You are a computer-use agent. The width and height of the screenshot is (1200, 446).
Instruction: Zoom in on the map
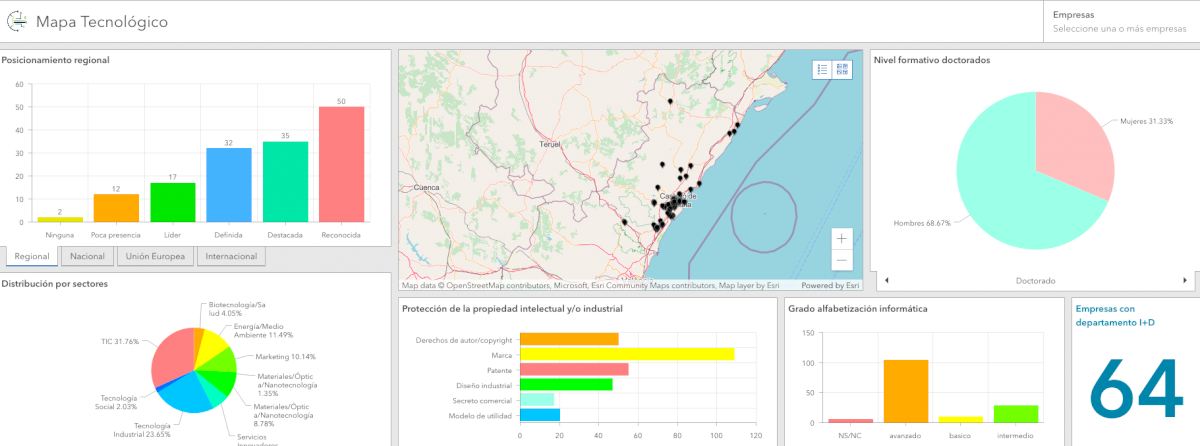(841, 239)
